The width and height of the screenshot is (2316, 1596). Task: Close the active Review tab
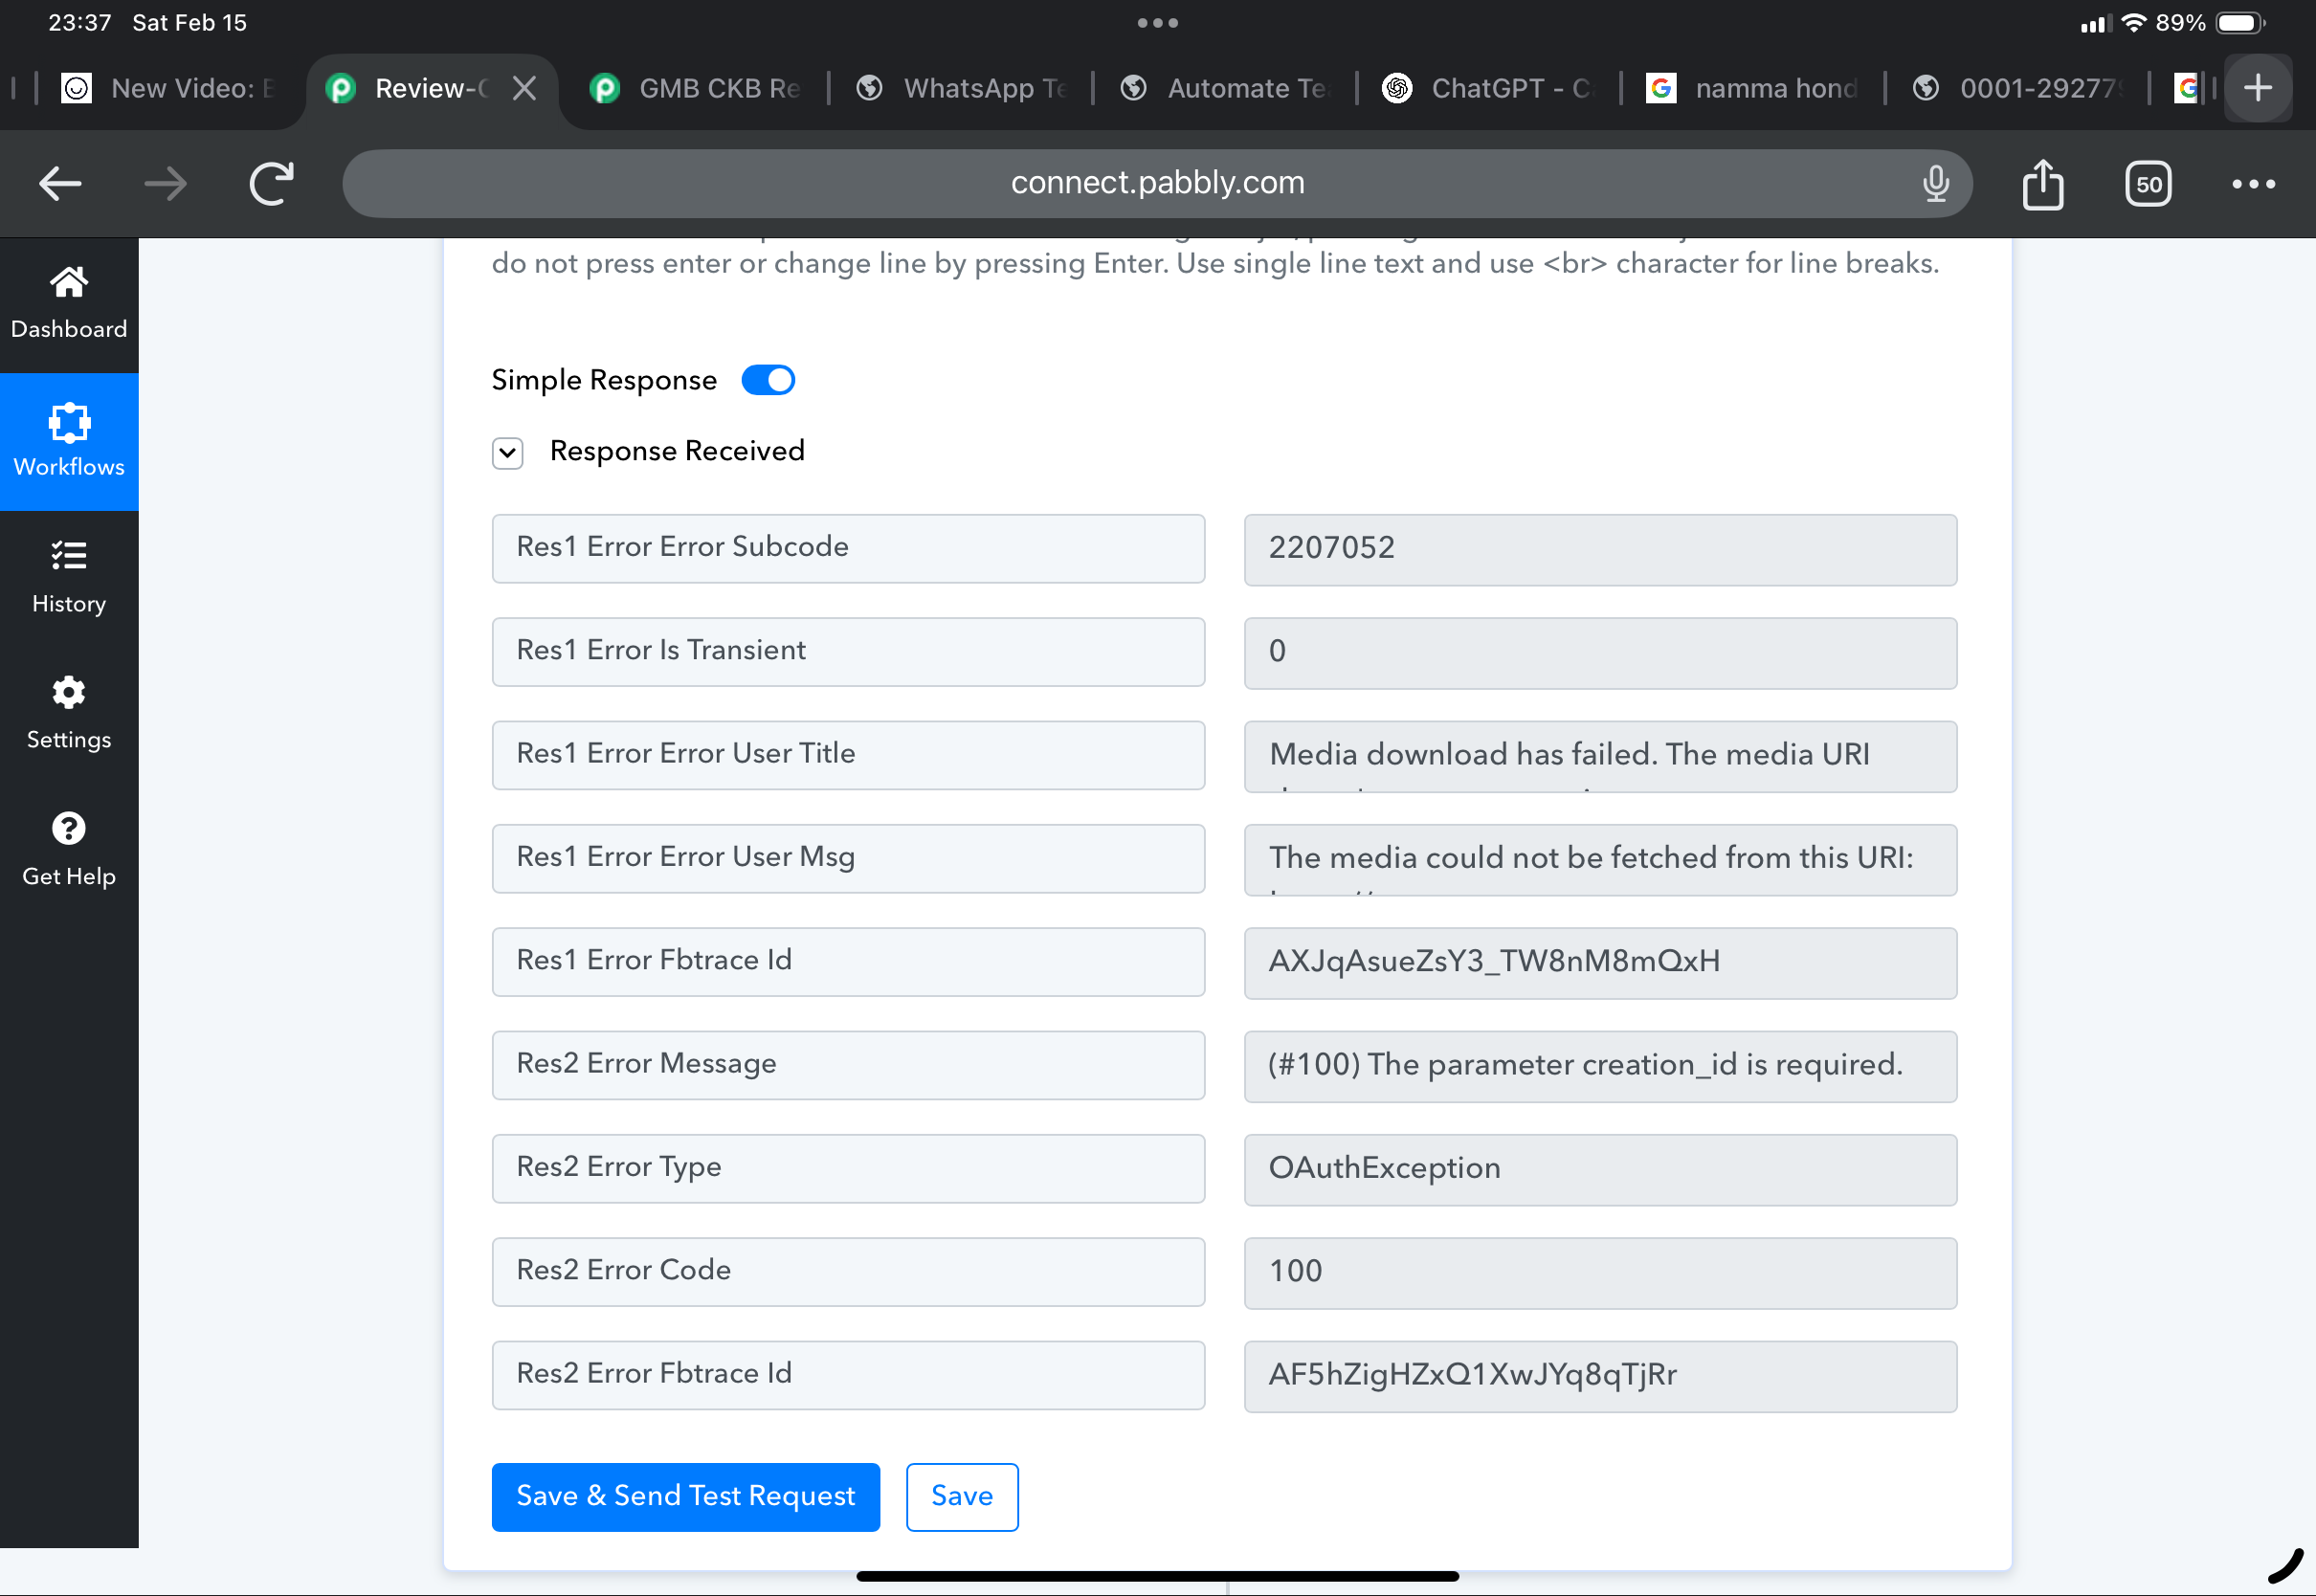point(524,89)
